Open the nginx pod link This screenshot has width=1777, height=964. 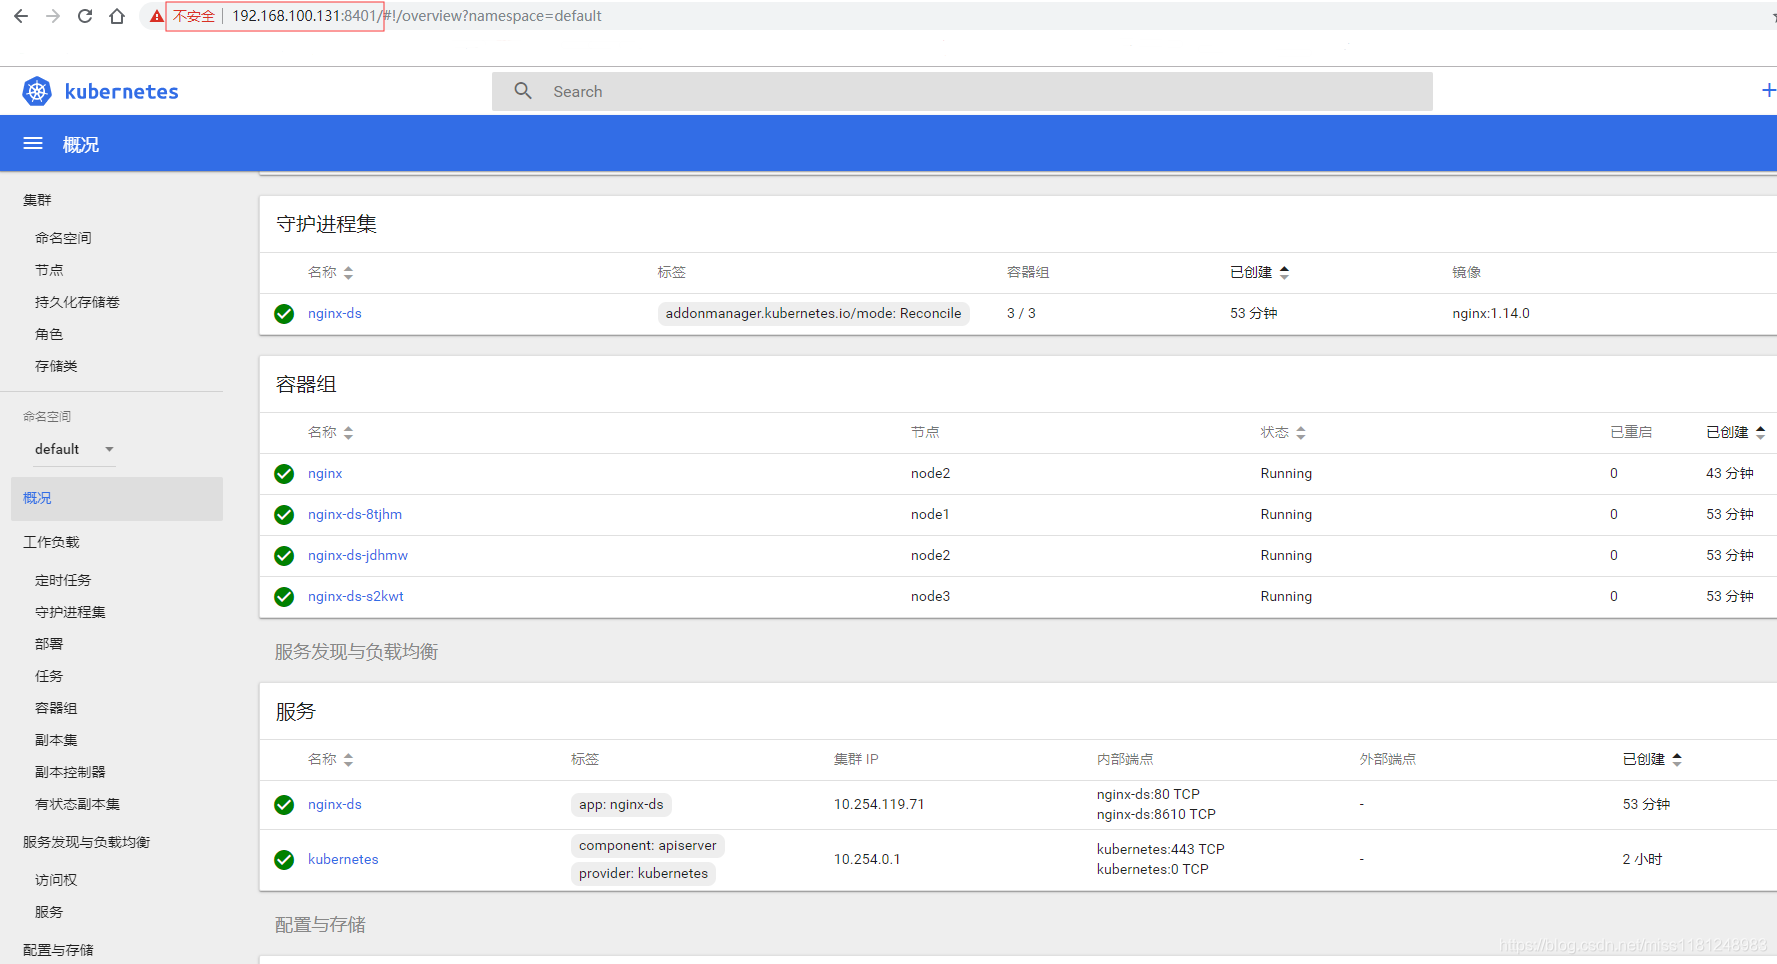pyautogui.click(x=325, y=473)
